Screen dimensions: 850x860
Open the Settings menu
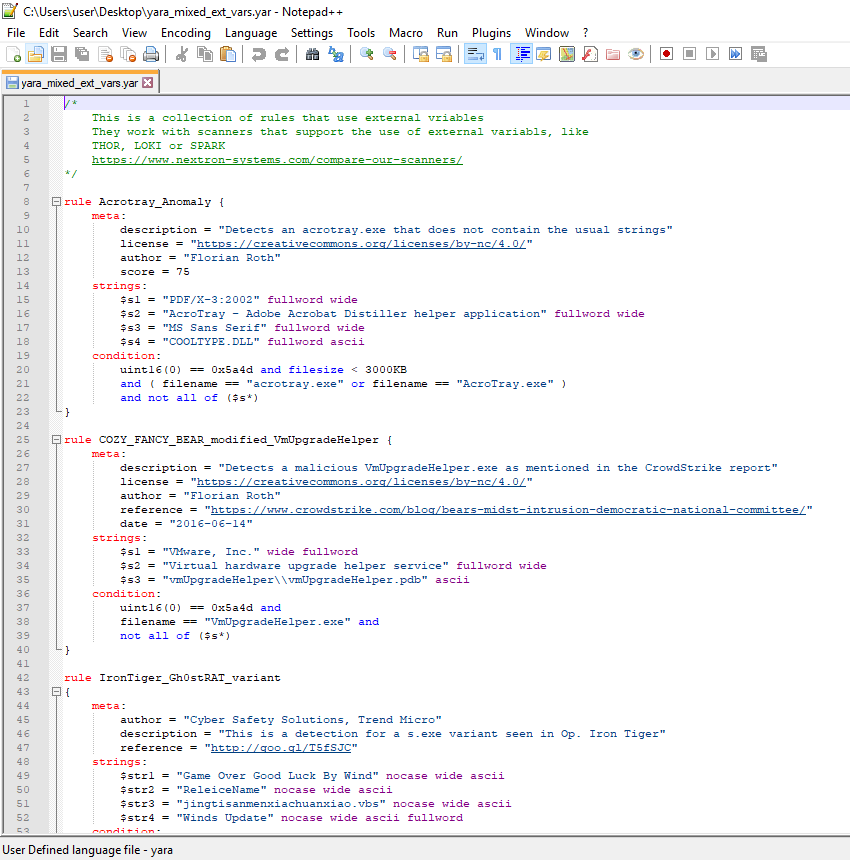(x=311, y=33)
